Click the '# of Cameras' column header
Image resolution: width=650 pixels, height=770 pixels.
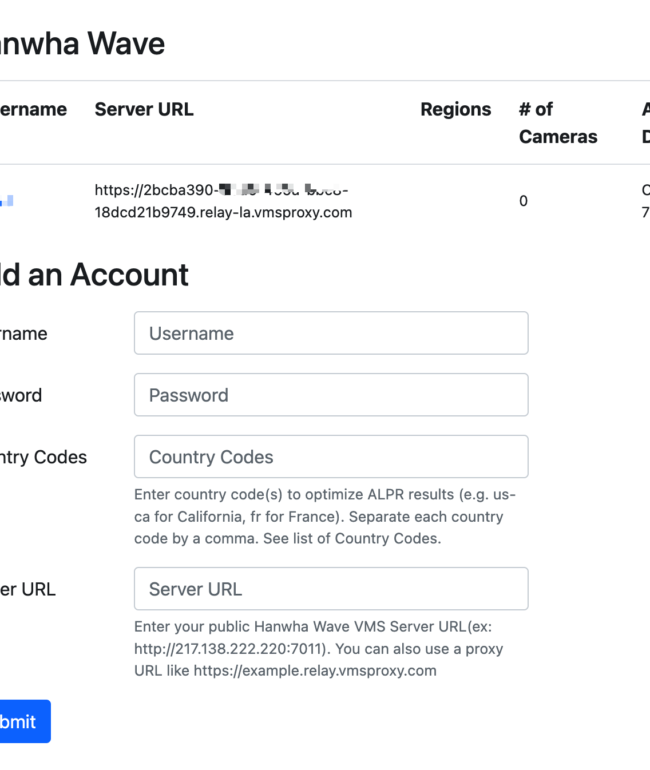(x=558, y=123)
